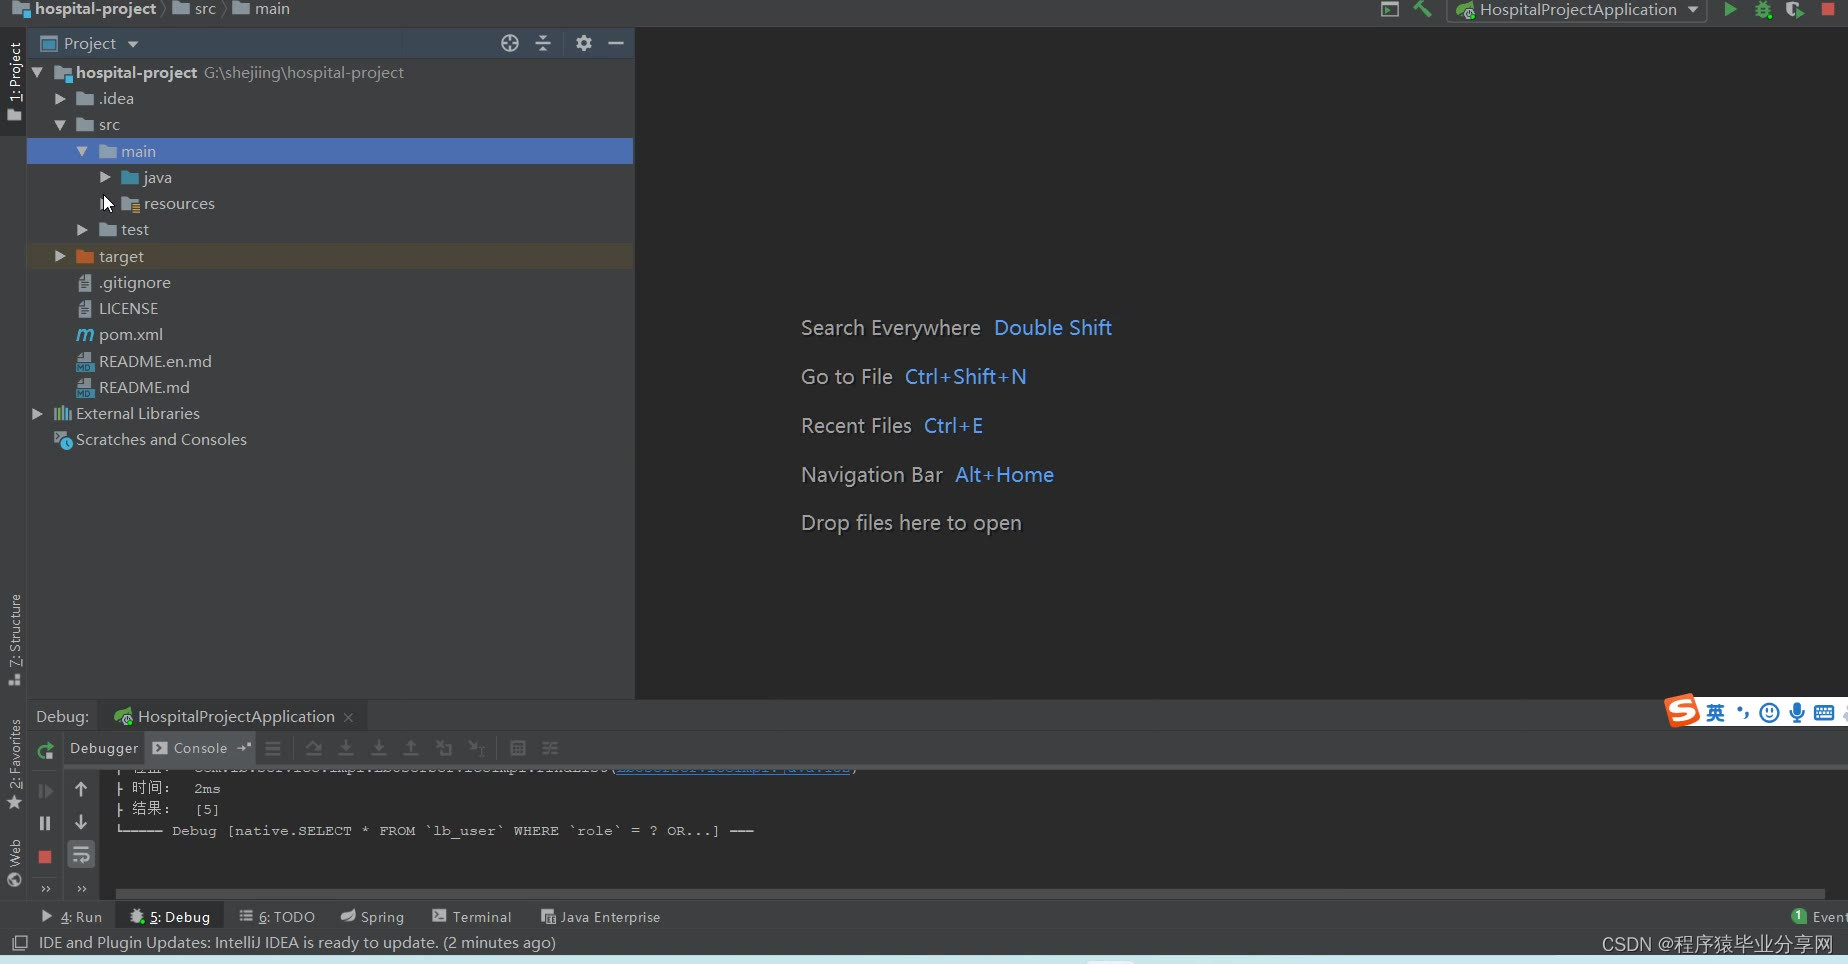
Task: Open Project panel settings gear
Action: [584, 43]
